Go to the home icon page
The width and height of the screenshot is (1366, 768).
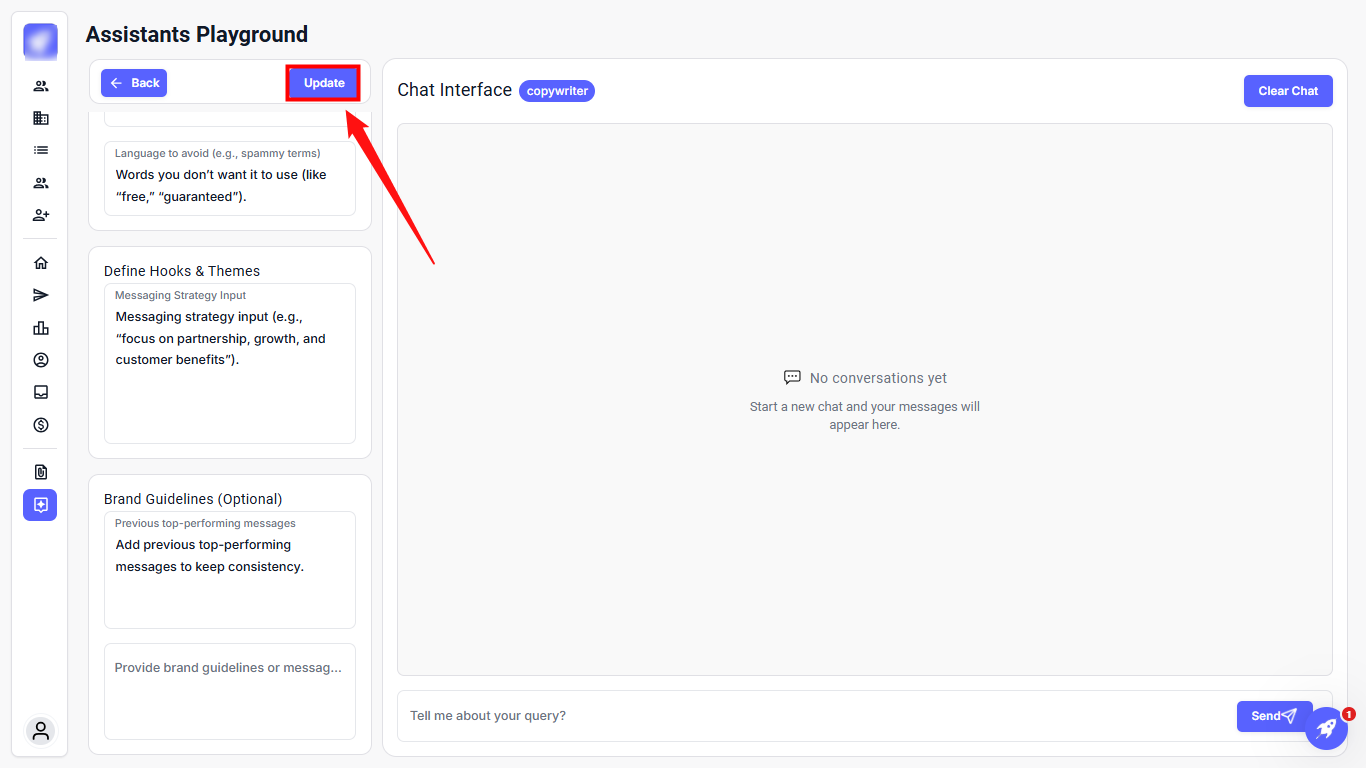(x=41, y=263)
